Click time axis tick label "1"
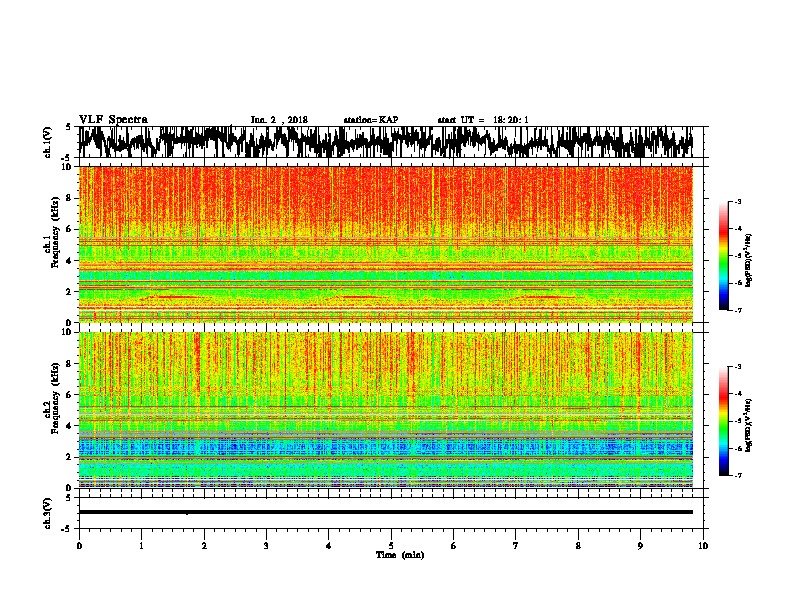The width and height of the screenshot is (792, 612). (141, 546)
